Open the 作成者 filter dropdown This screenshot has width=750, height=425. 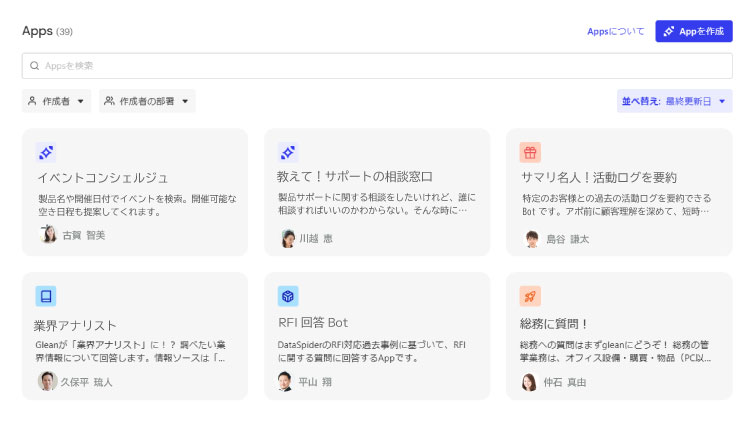(x=57, y=101)
